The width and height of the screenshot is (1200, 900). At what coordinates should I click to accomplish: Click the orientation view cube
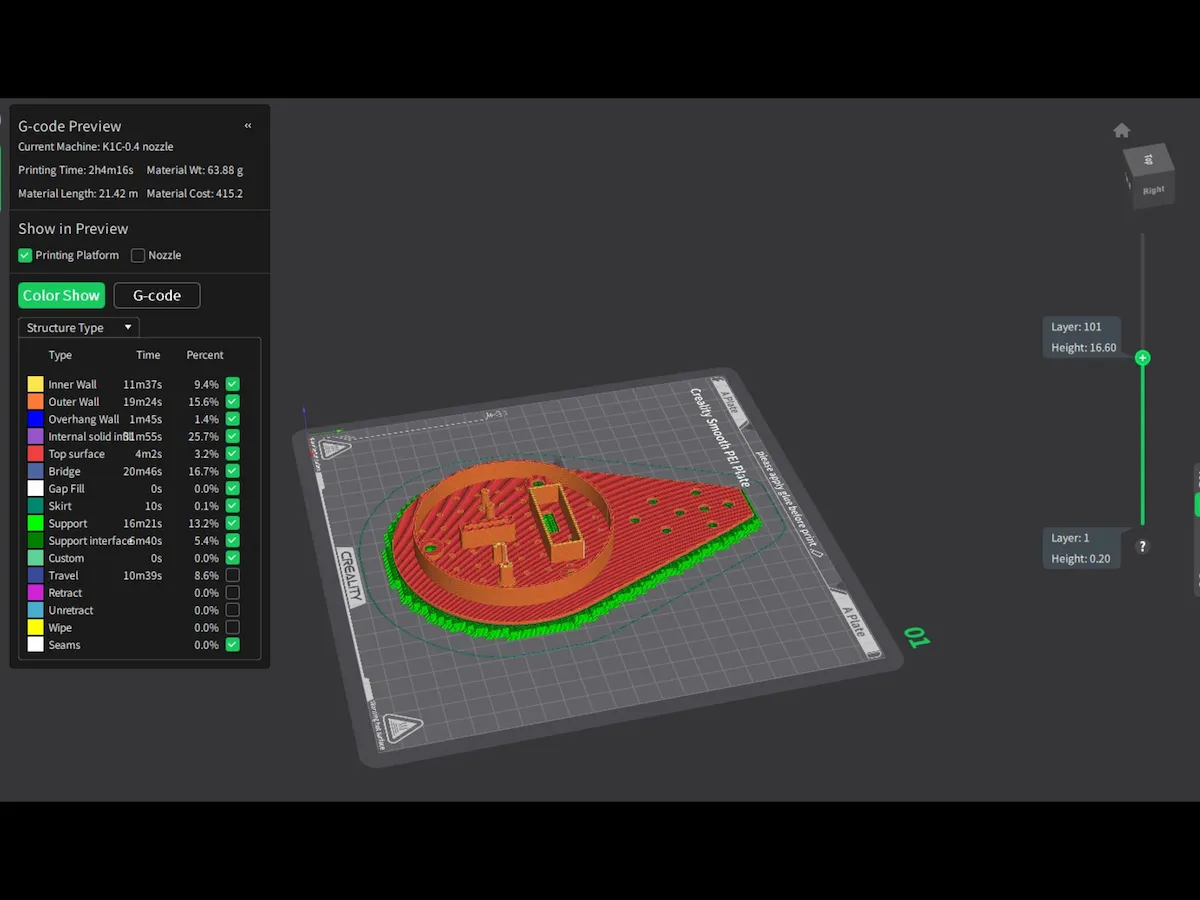pyautogui.click(x=1148, y=176)
